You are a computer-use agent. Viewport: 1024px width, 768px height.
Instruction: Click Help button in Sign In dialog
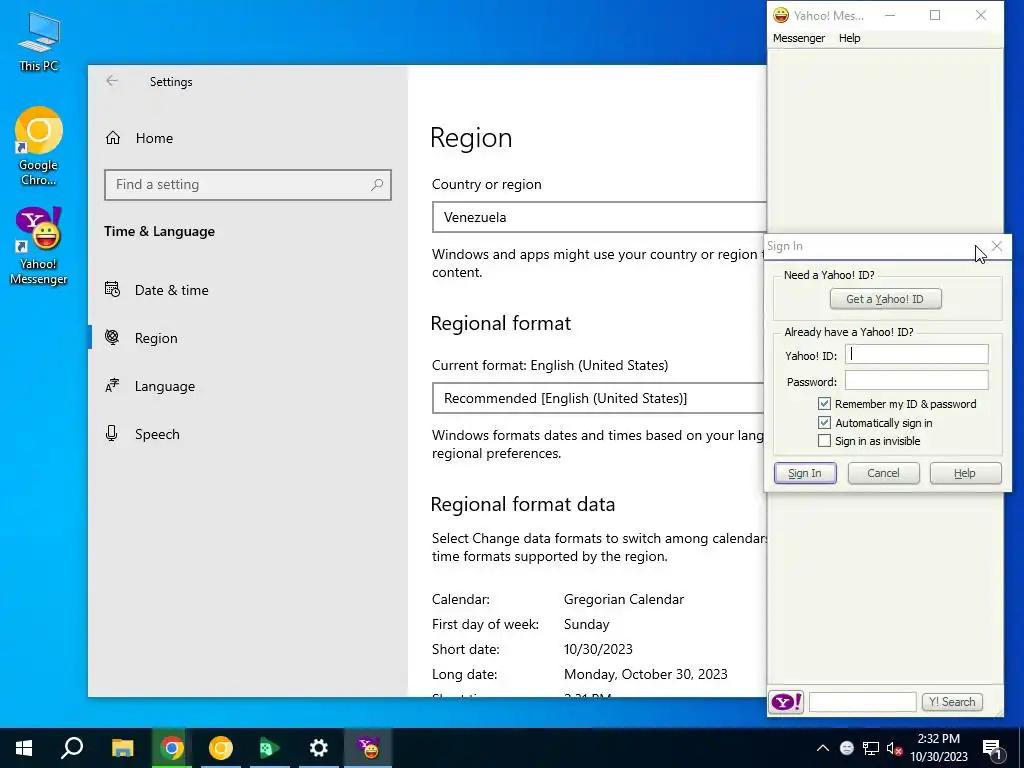(x=965, y=473)
